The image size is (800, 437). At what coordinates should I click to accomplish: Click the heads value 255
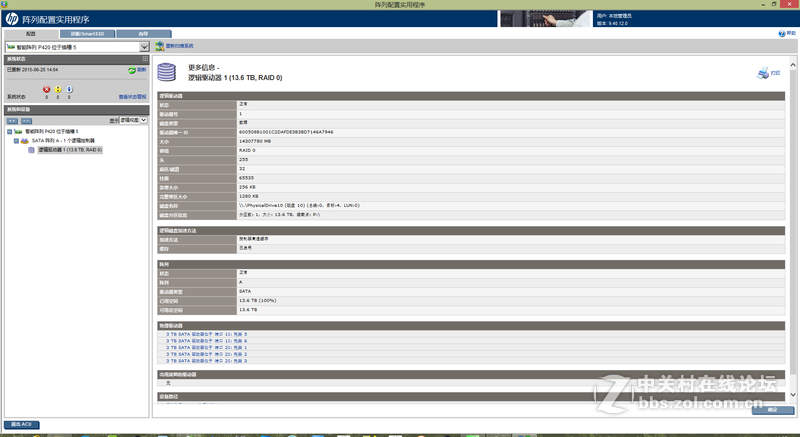click(243, 160)
